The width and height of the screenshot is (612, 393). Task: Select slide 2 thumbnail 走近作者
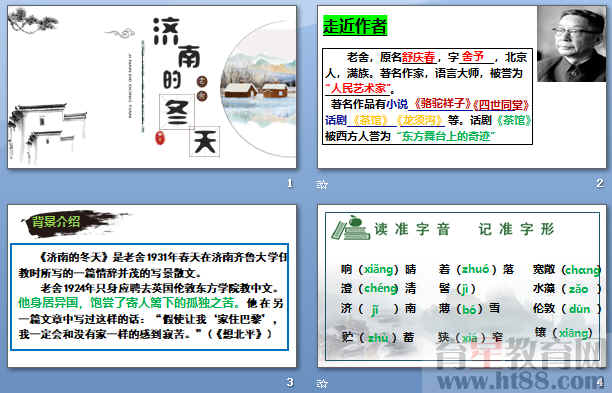(x=462, y=87)
